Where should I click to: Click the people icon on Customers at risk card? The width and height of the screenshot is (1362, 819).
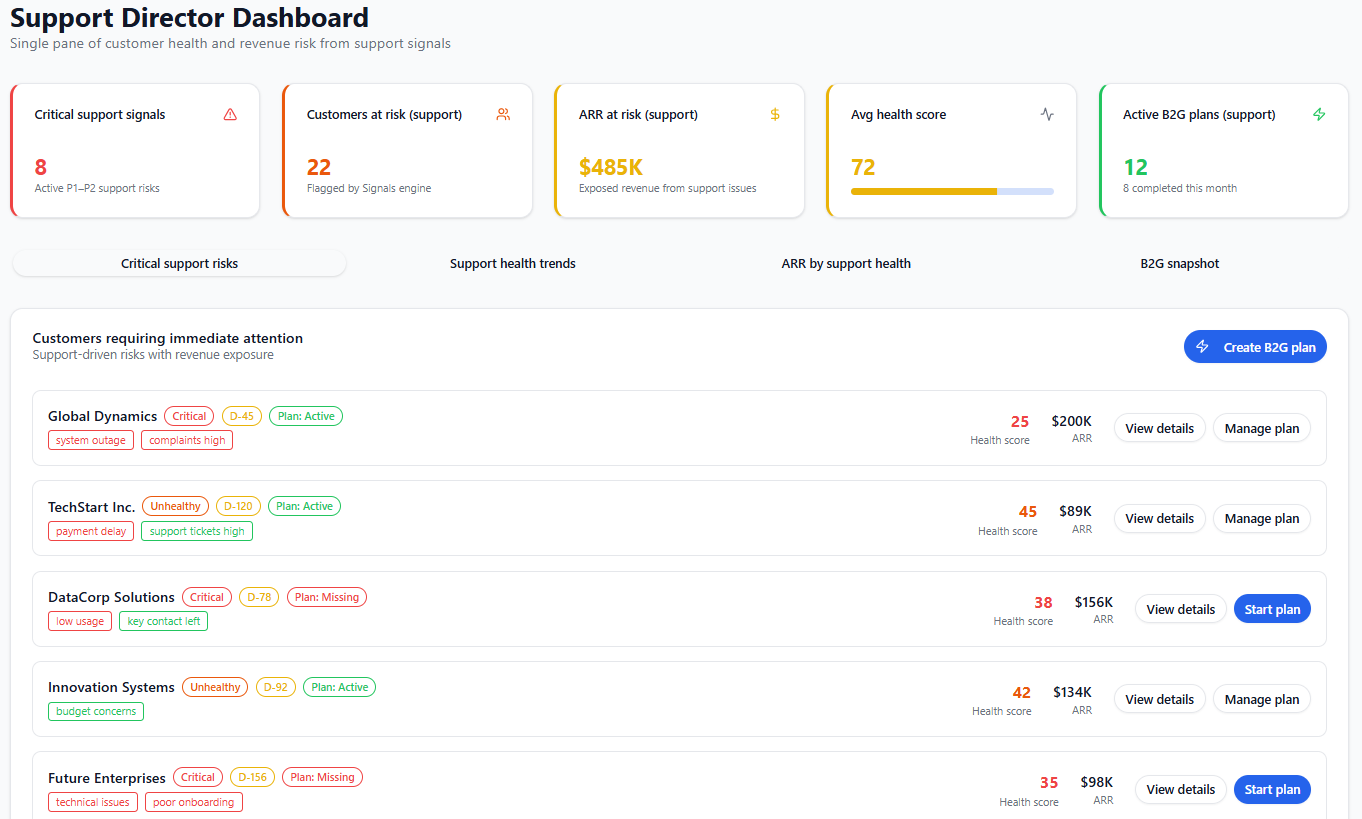pos(503,115)
